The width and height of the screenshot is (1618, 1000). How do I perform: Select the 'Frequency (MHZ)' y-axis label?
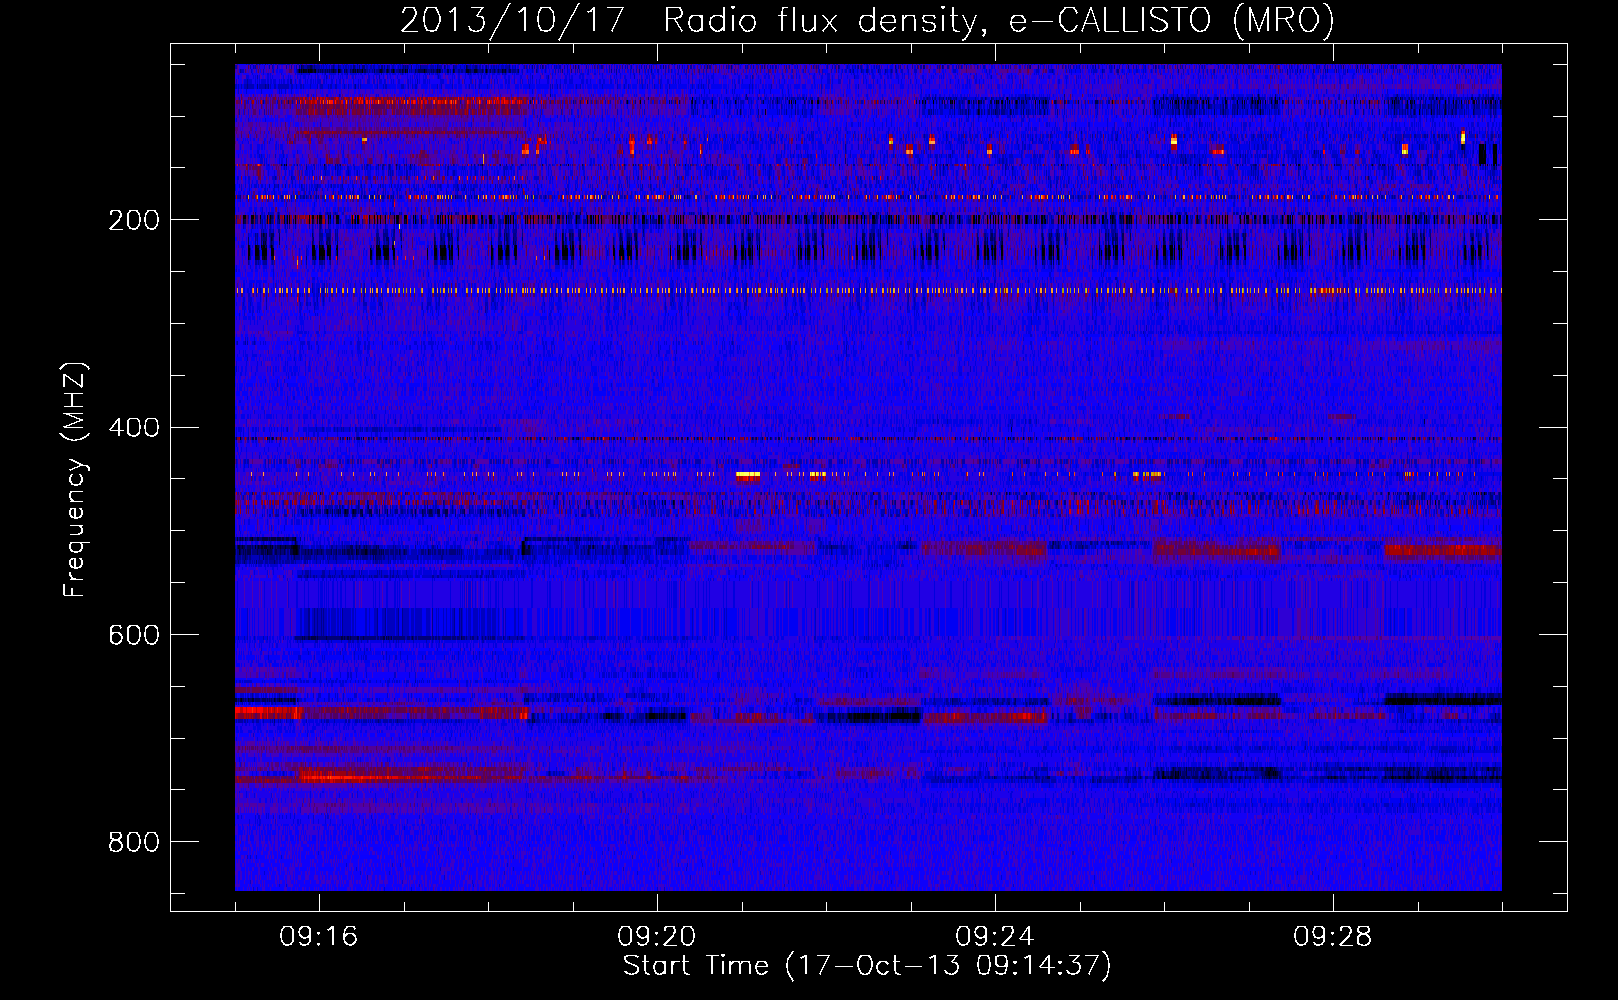pyautogui.click(x=74, y=480)
